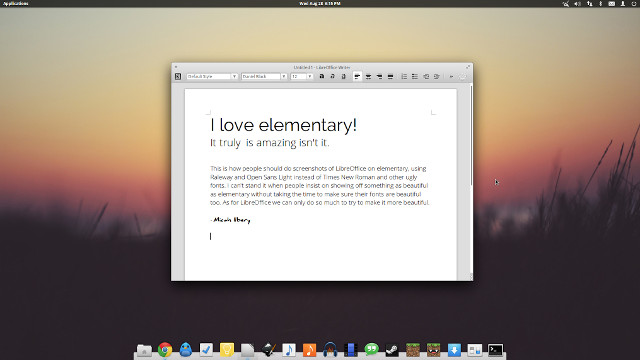Justify the paragraph text
Image resolution: width=640 pixels, height=360 pixels.
click(x=390, y=76)
